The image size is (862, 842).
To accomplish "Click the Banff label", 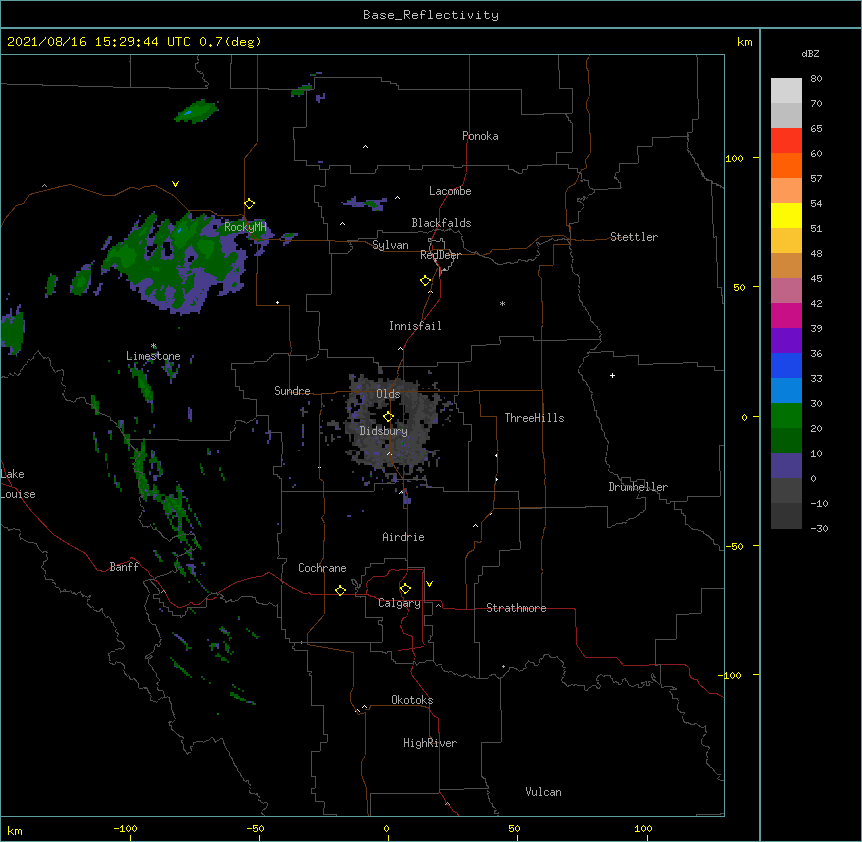I will [124, 567].
